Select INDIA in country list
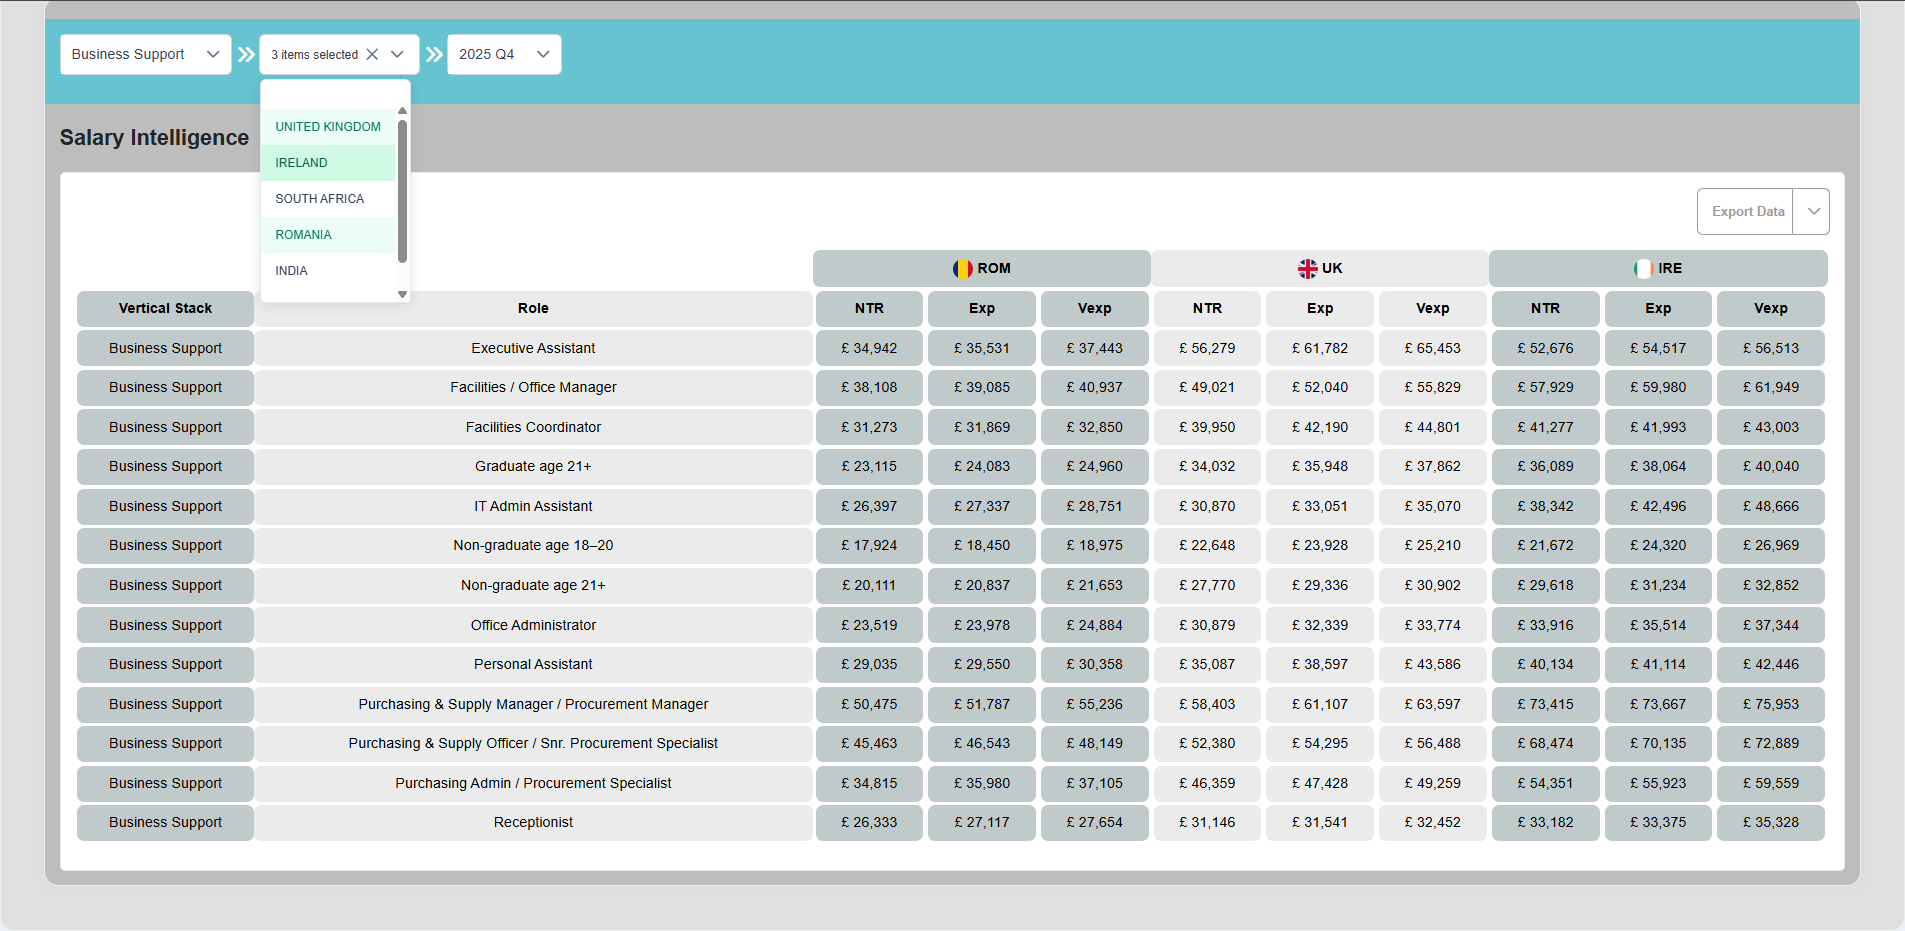Viewport: 1905px width, 931px height. click(x=328, y=271)
